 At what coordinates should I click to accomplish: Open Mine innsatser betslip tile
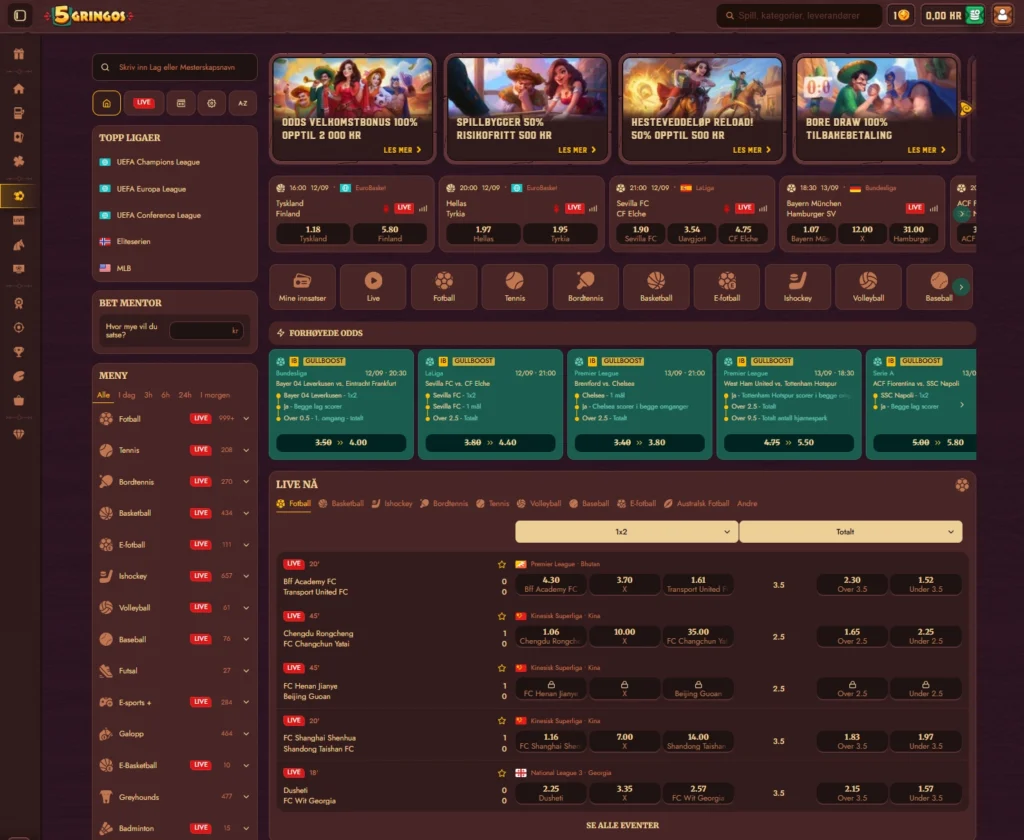(x=302, y=287)
